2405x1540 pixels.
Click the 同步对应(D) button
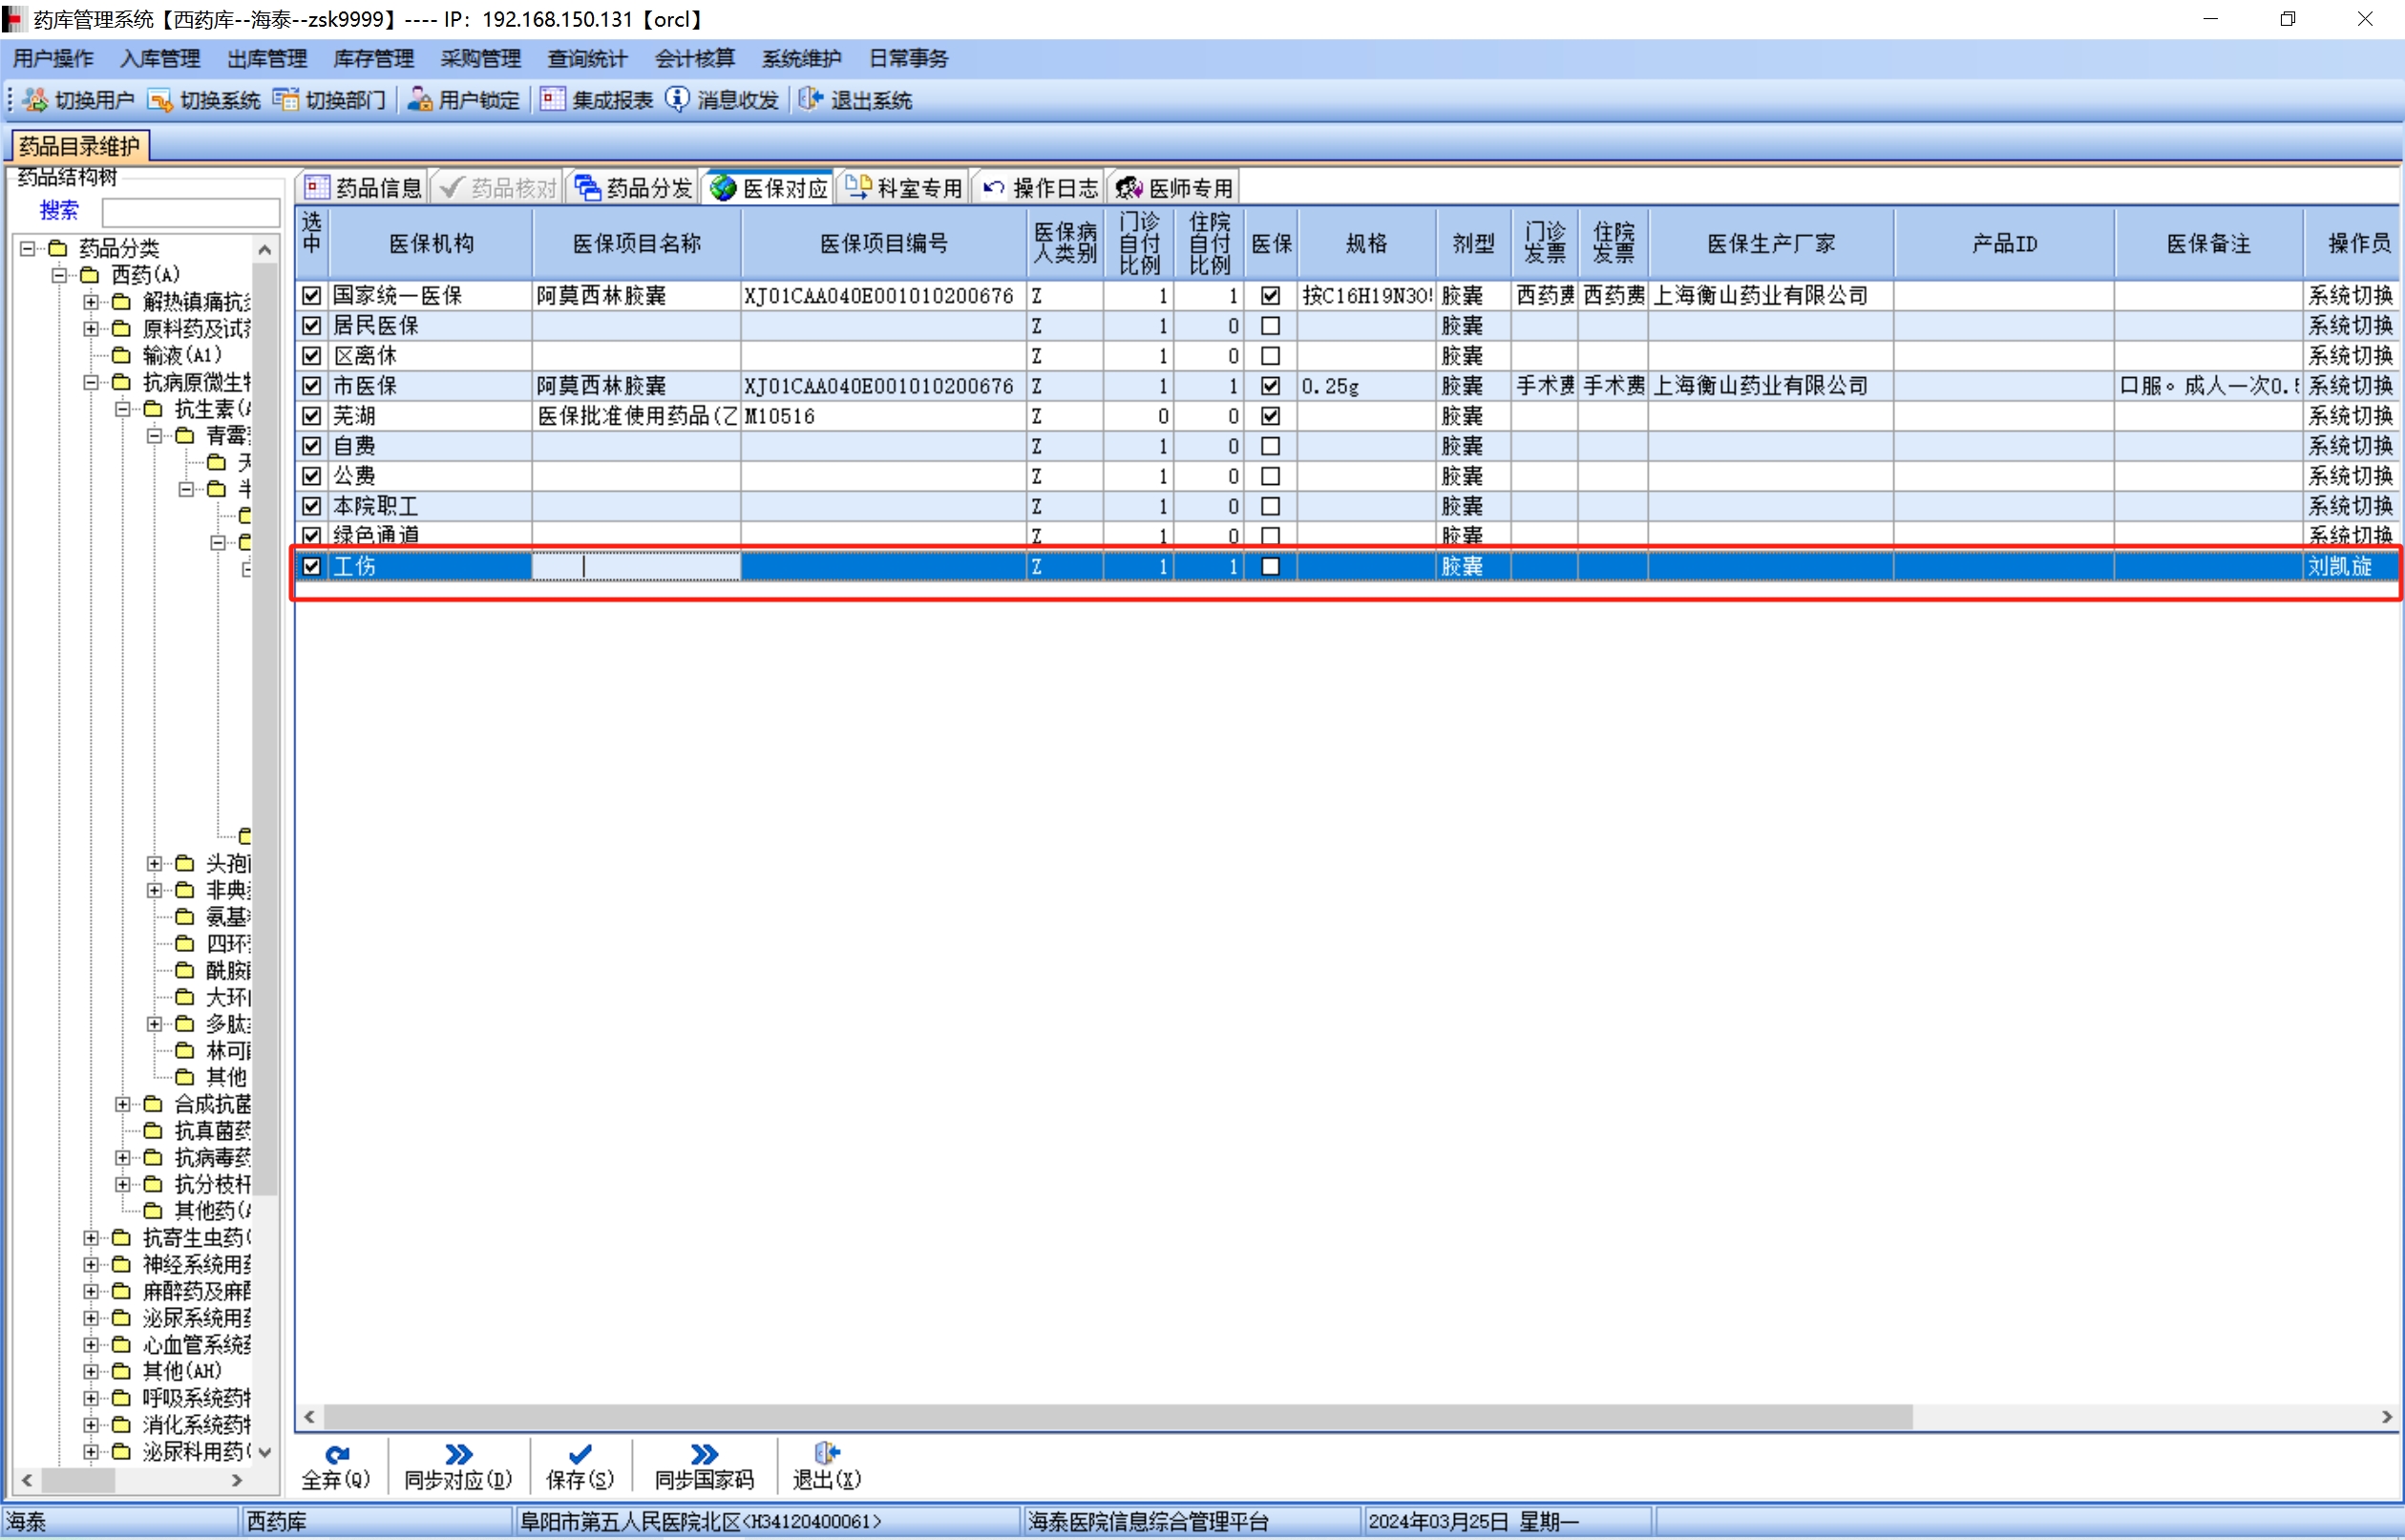(x=458, y=1464)
